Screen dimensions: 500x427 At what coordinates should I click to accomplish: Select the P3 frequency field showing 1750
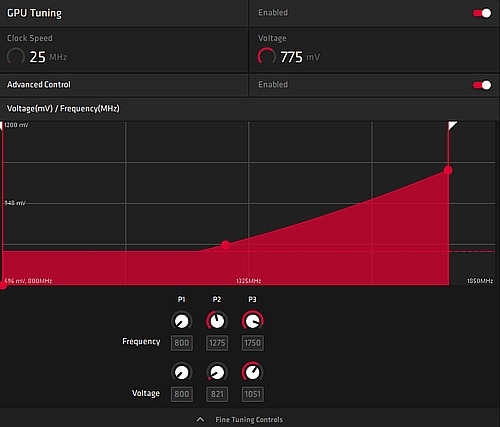tap(253, 343)
